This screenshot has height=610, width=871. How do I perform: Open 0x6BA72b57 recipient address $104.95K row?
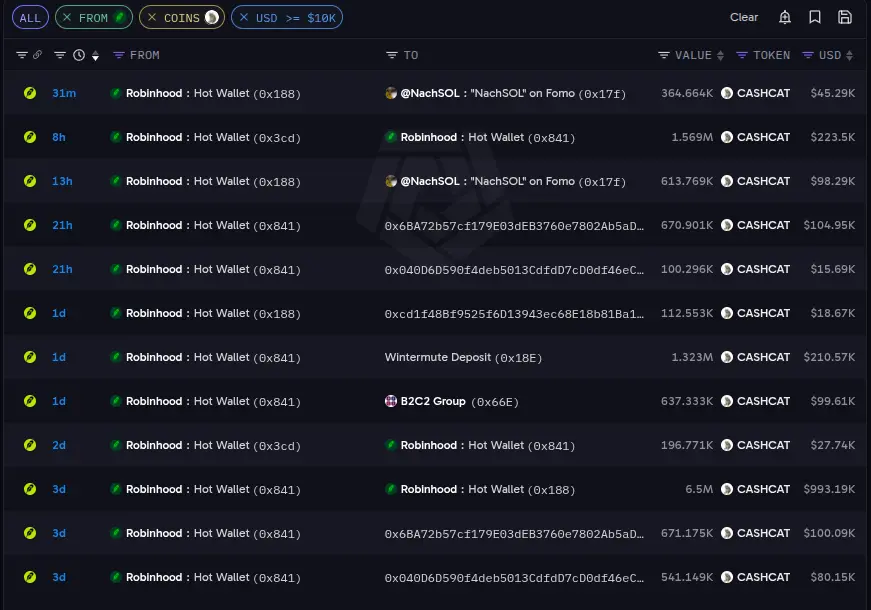point(514,226)
